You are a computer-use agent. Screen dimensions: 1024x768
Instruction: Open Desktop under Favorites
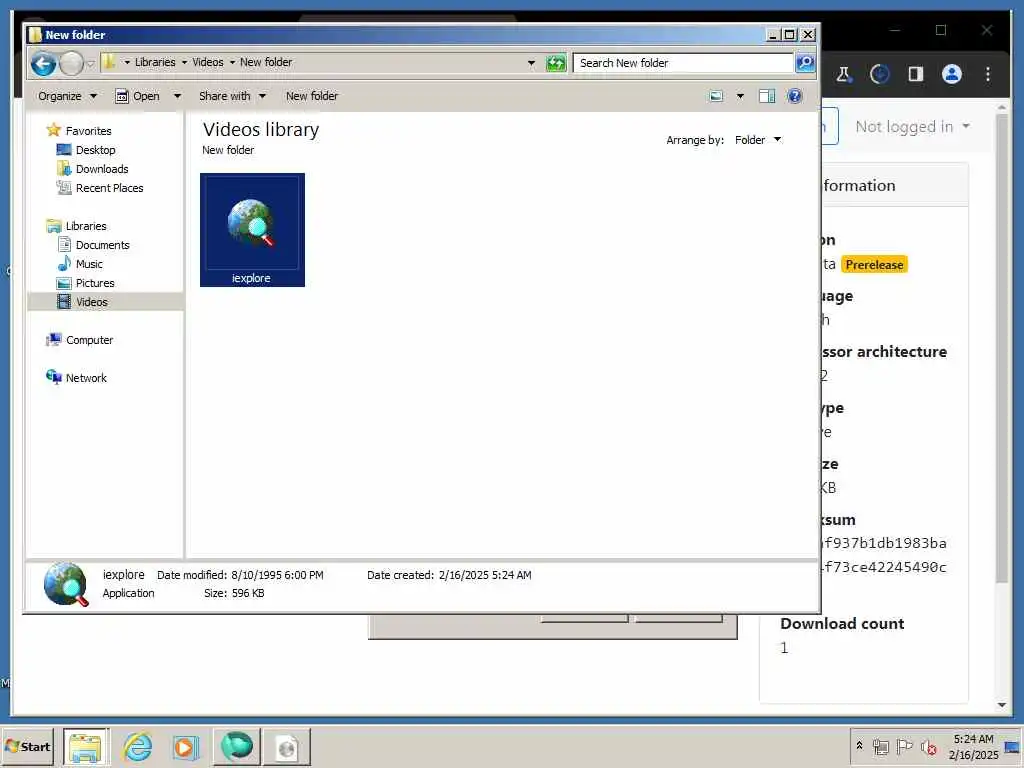95,150
